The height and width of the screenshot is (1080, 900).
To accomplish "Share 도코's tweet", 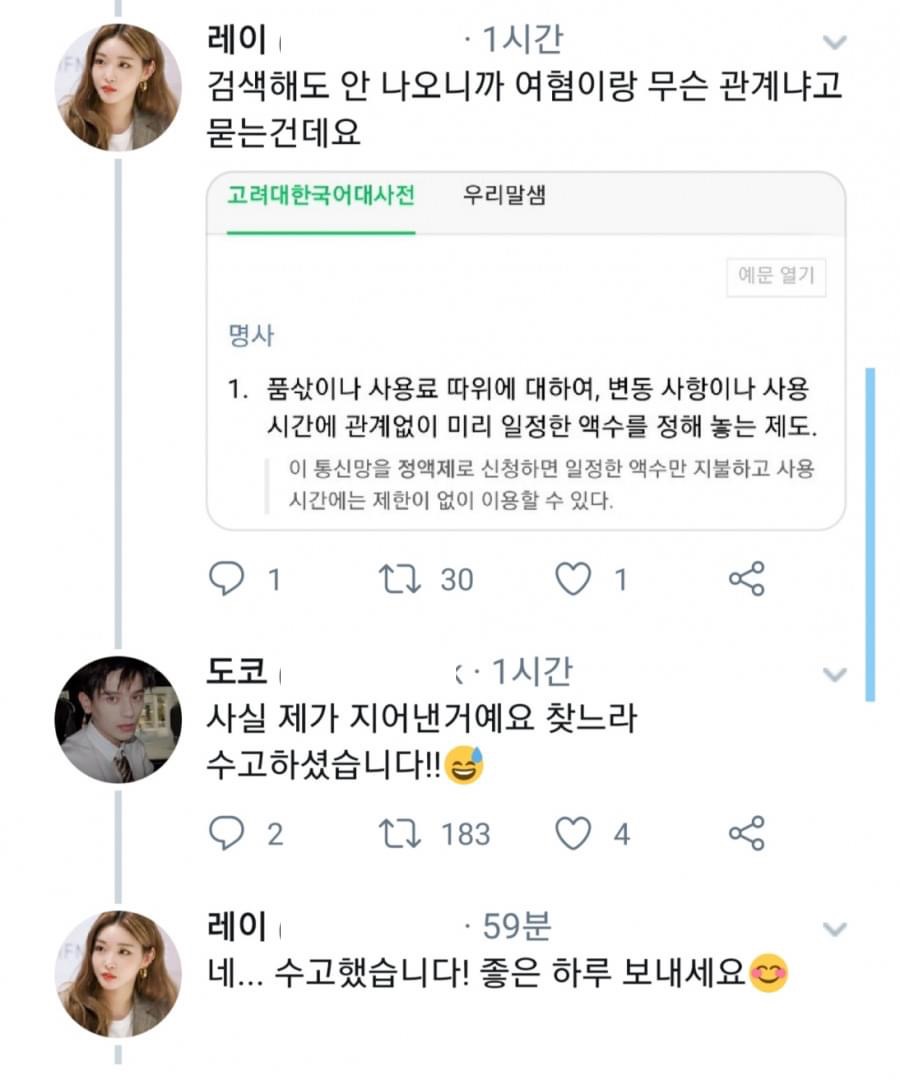I will click(x=746, y=833).
